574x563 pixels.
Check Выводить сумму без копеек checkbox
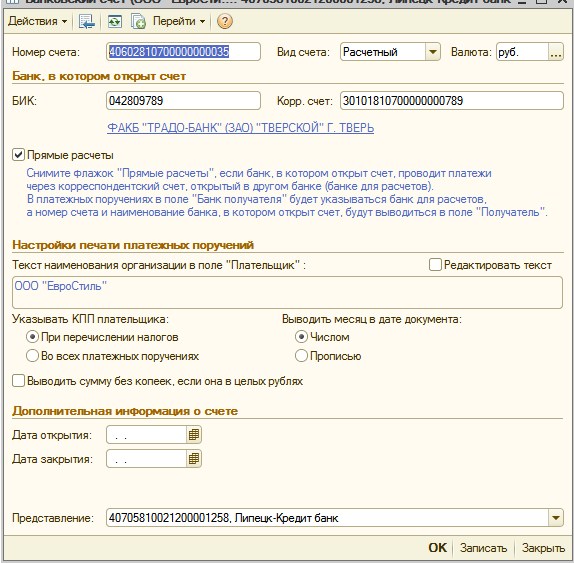coord(18,380)
